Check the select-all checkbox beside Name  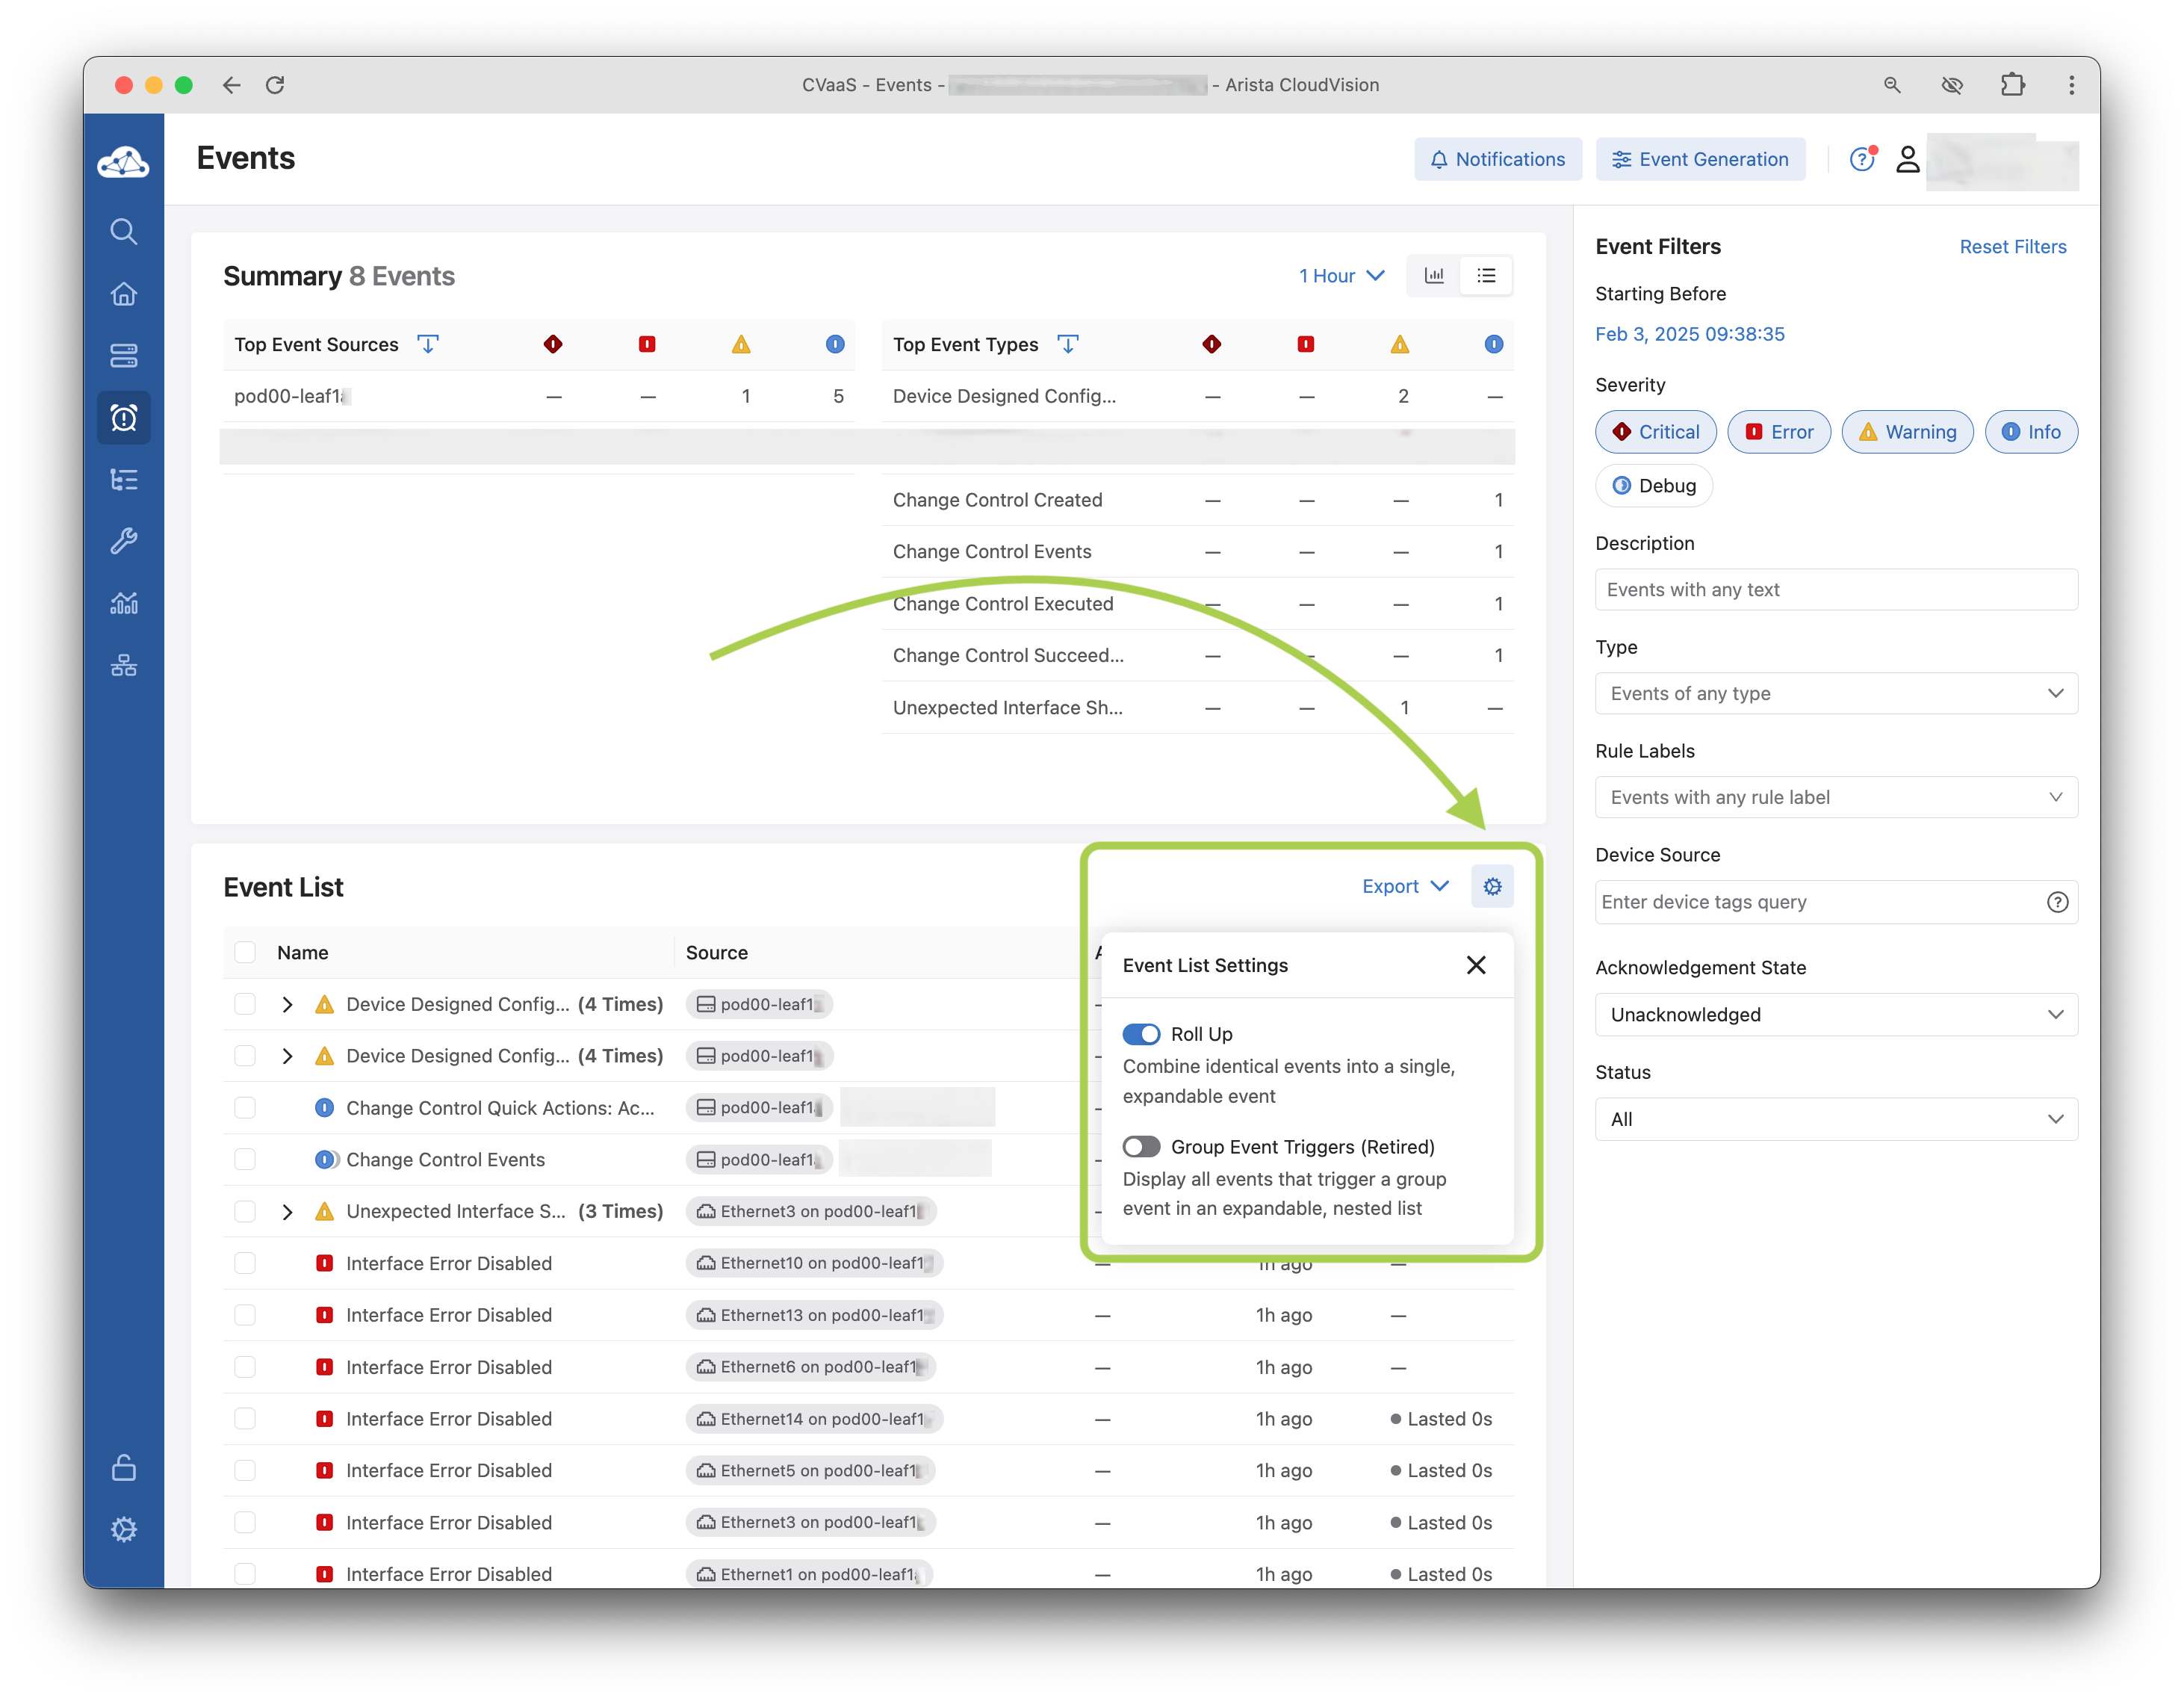245,952
